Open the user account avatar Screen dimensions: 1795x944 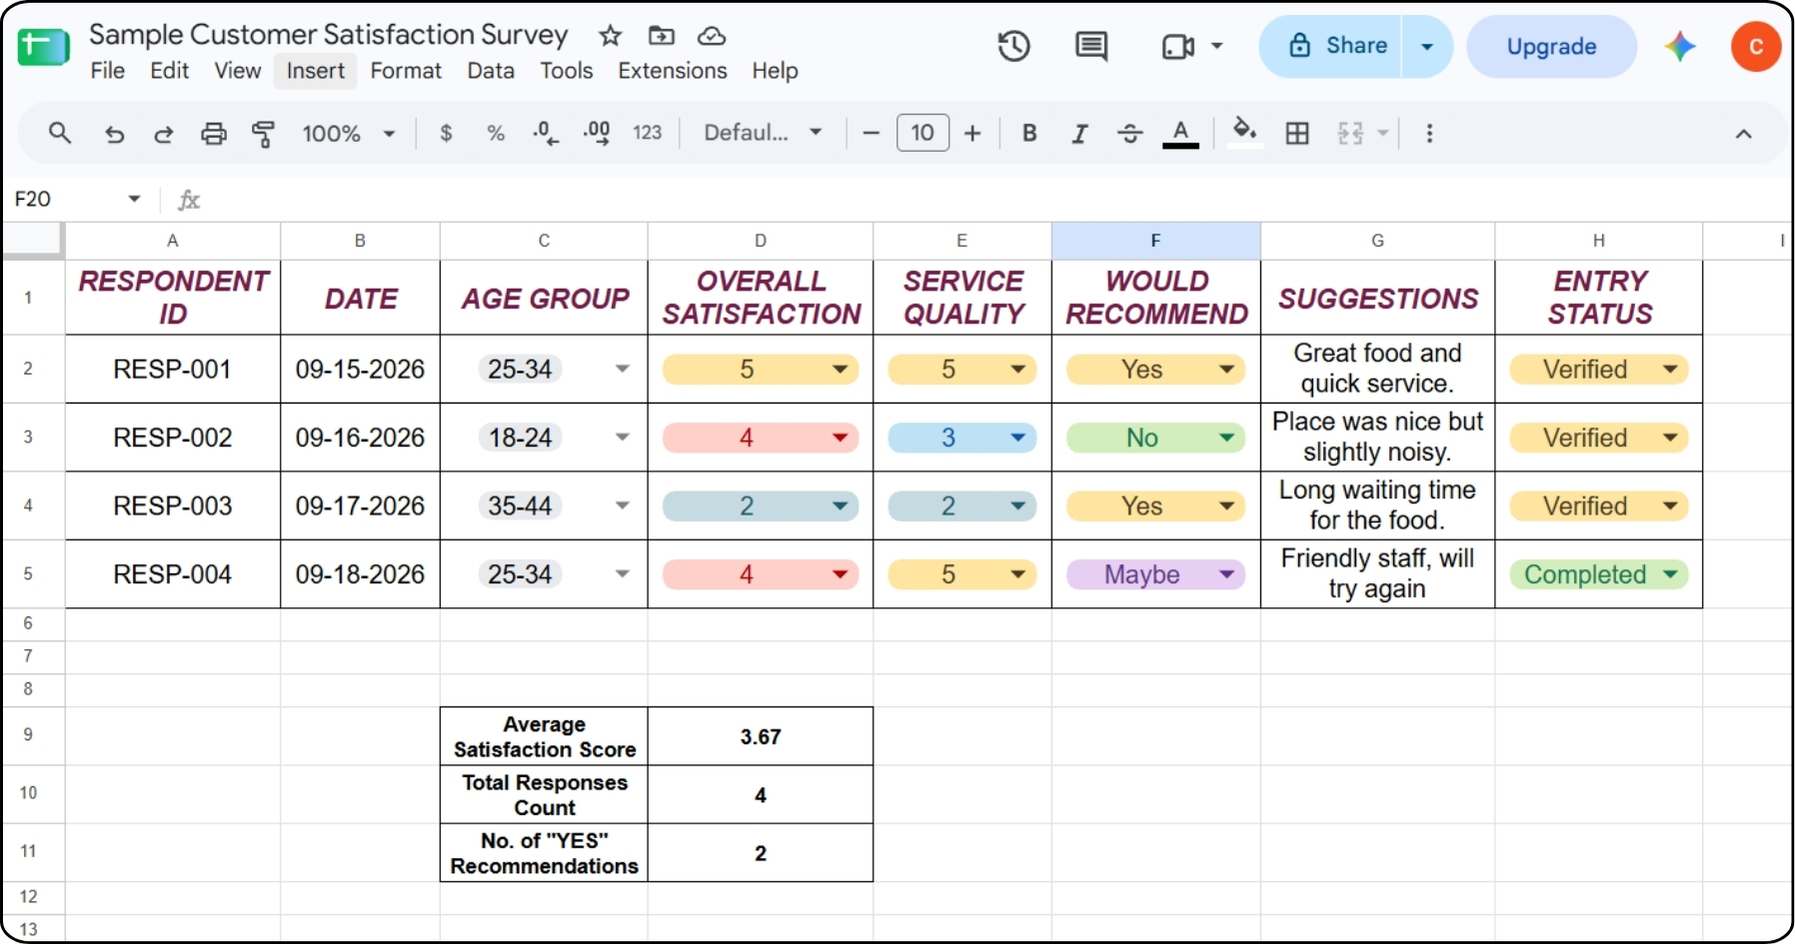coord(1756,46)
